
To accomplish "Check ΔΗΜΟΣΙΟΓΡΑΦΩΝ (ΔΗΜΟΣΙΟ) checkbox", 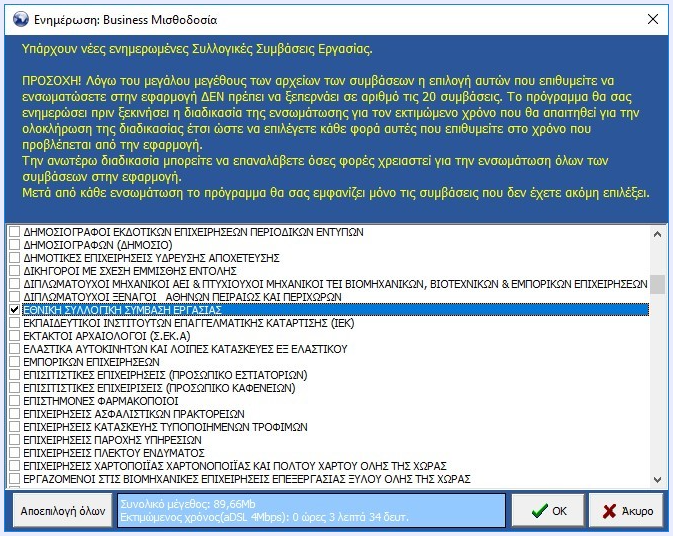I will click(14, 245).
